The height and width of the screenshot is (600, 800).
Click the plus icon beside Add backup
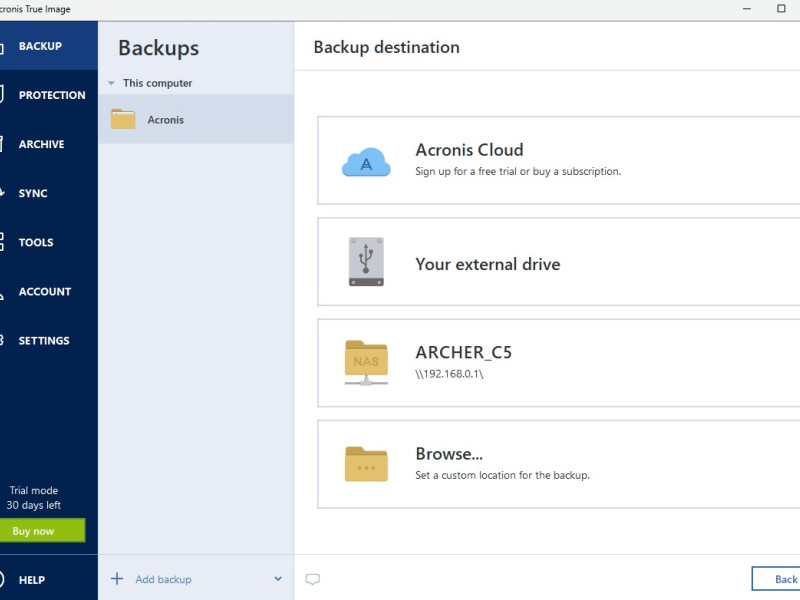(117, 579)
